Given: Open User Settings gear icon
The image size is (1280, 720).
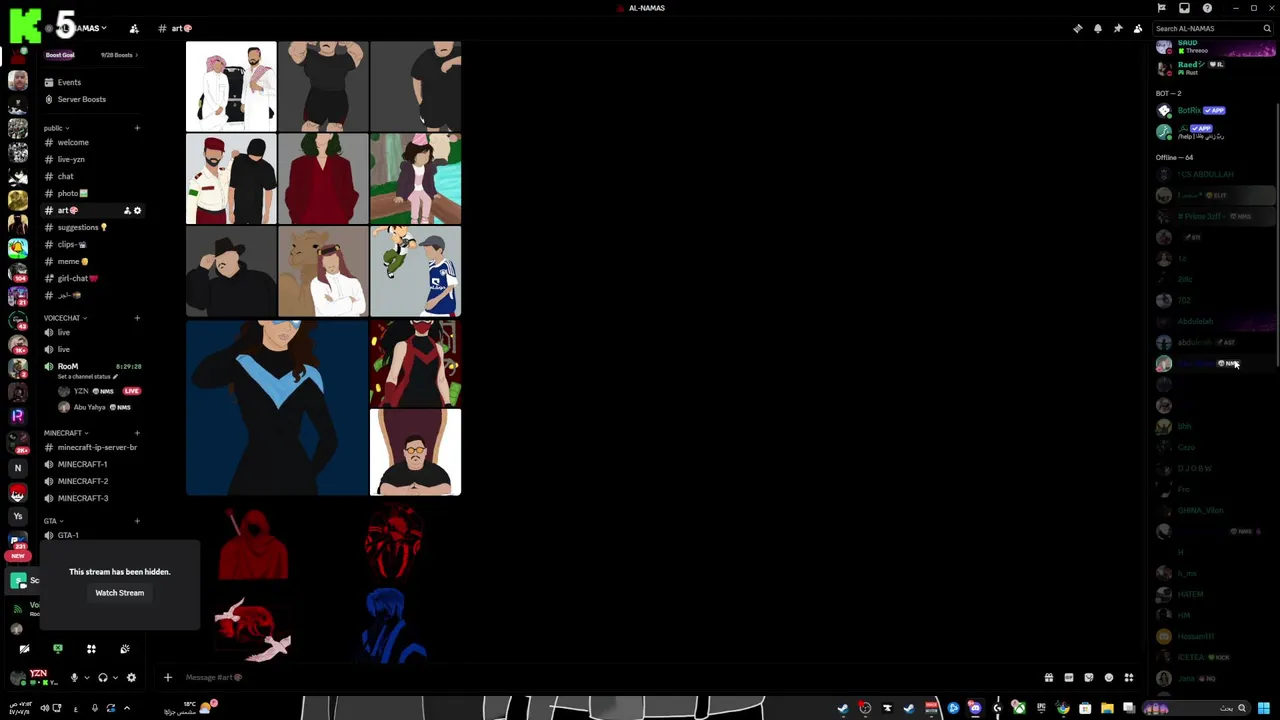Looking at the screenshot, I should 131,678.
